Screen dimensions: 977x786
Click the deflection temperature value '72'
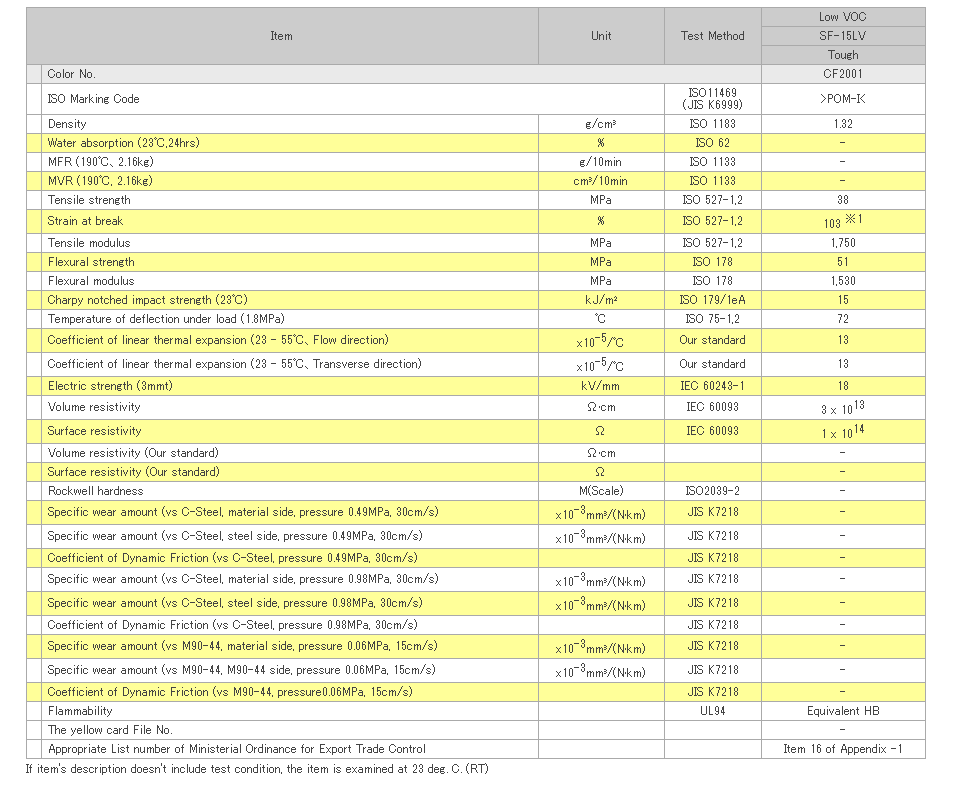click(x=843, y=319)
